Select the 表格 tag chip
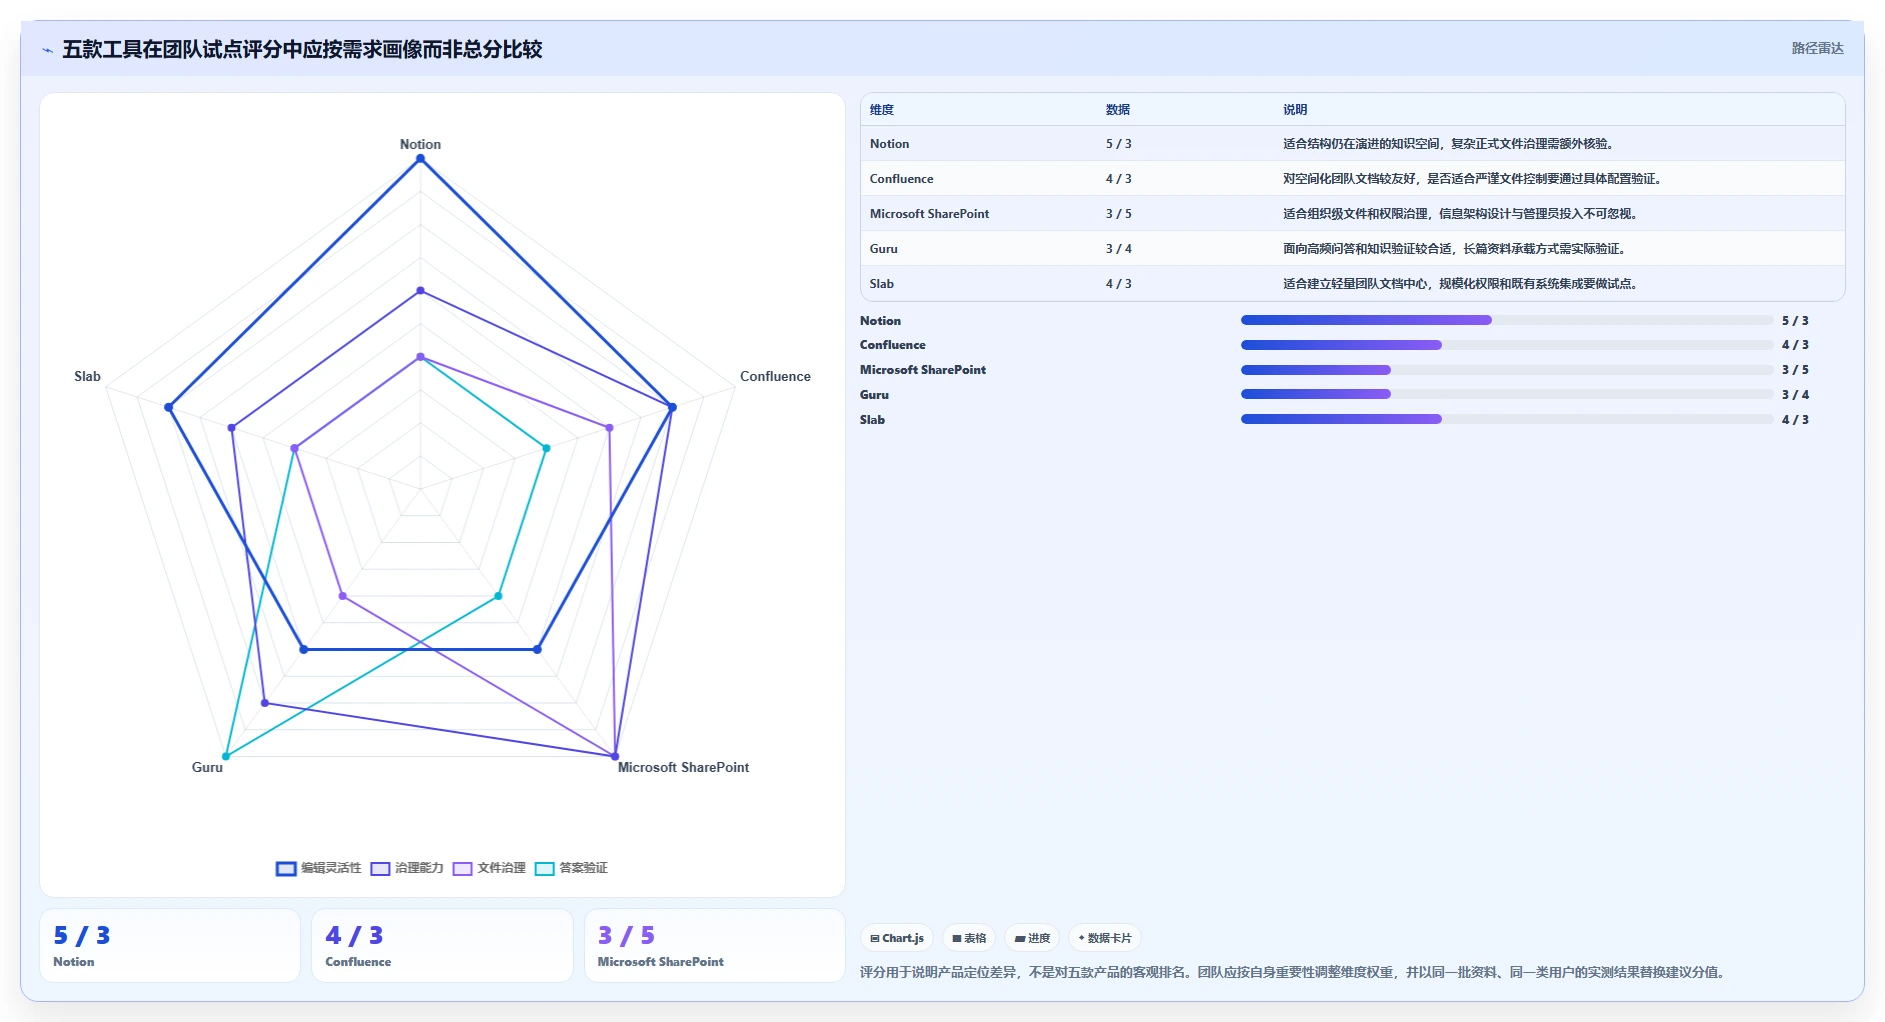This screenshot has width=1885, height=1022. click(x=969, y=938)
